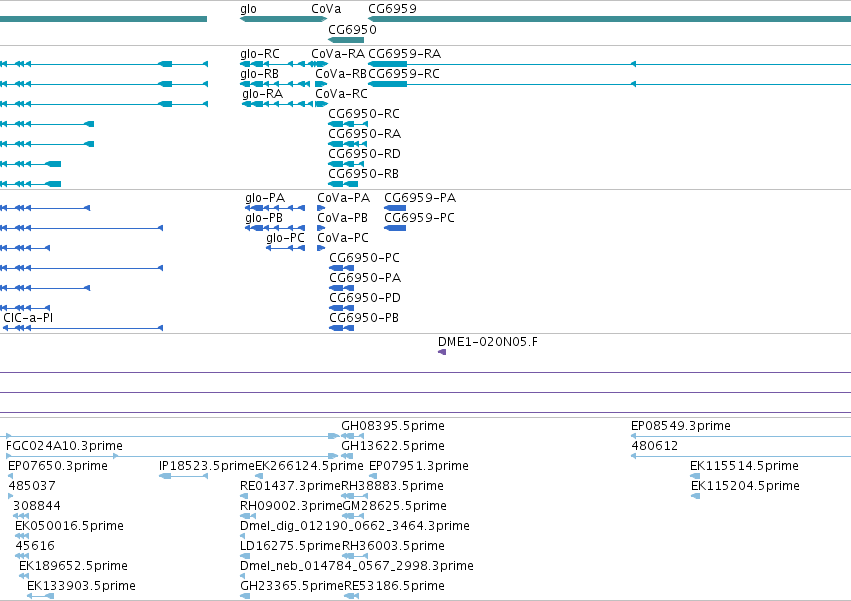
Task: Click protein label CG6950-PD
Action: pyautogui.click(x=365, y=298)
